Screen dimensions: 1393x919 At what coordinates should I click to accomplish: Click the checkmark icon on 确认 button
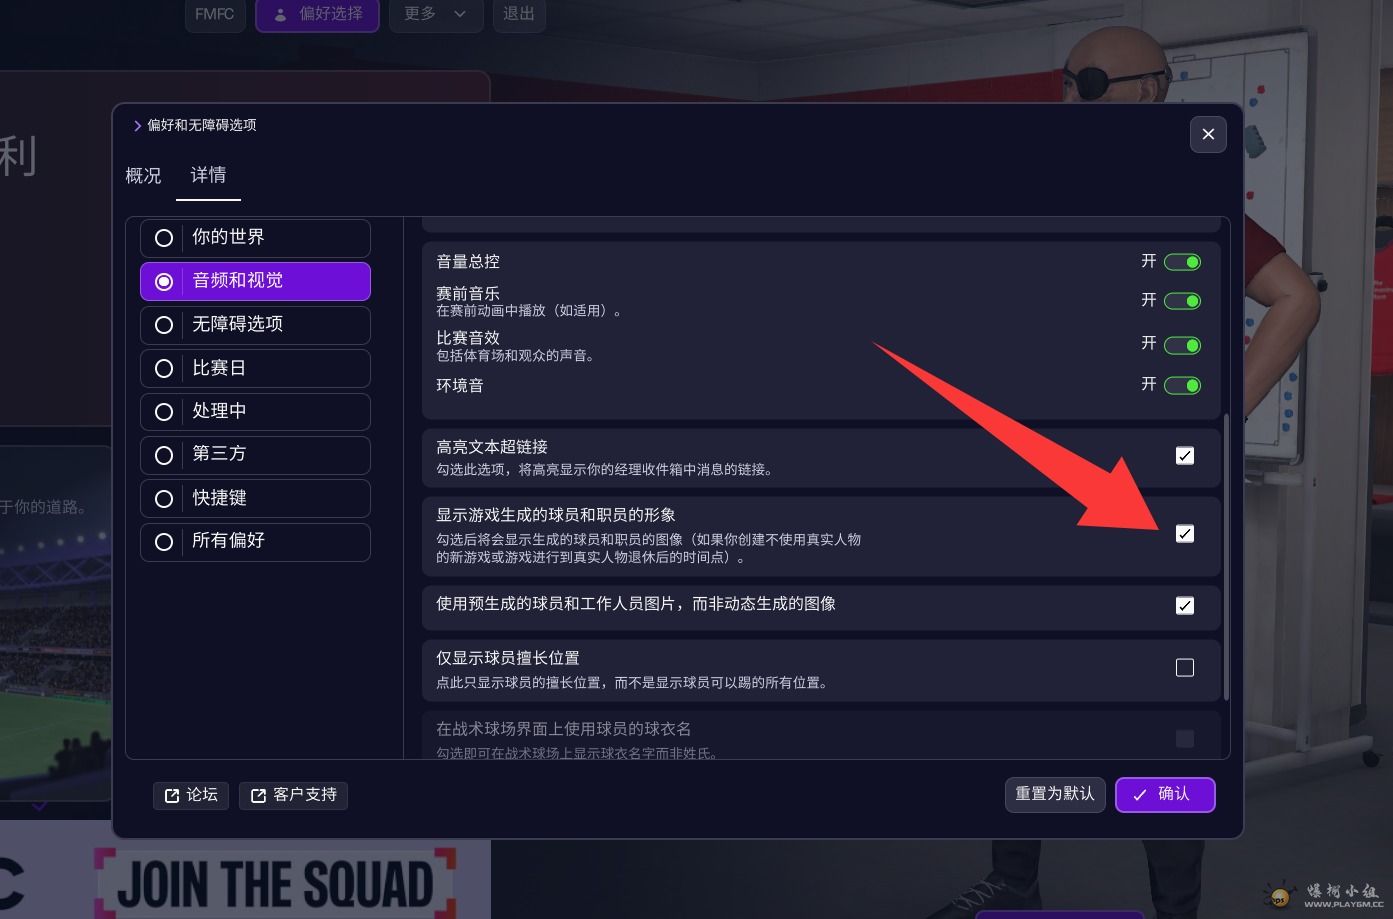click(x=1139, y=795)
